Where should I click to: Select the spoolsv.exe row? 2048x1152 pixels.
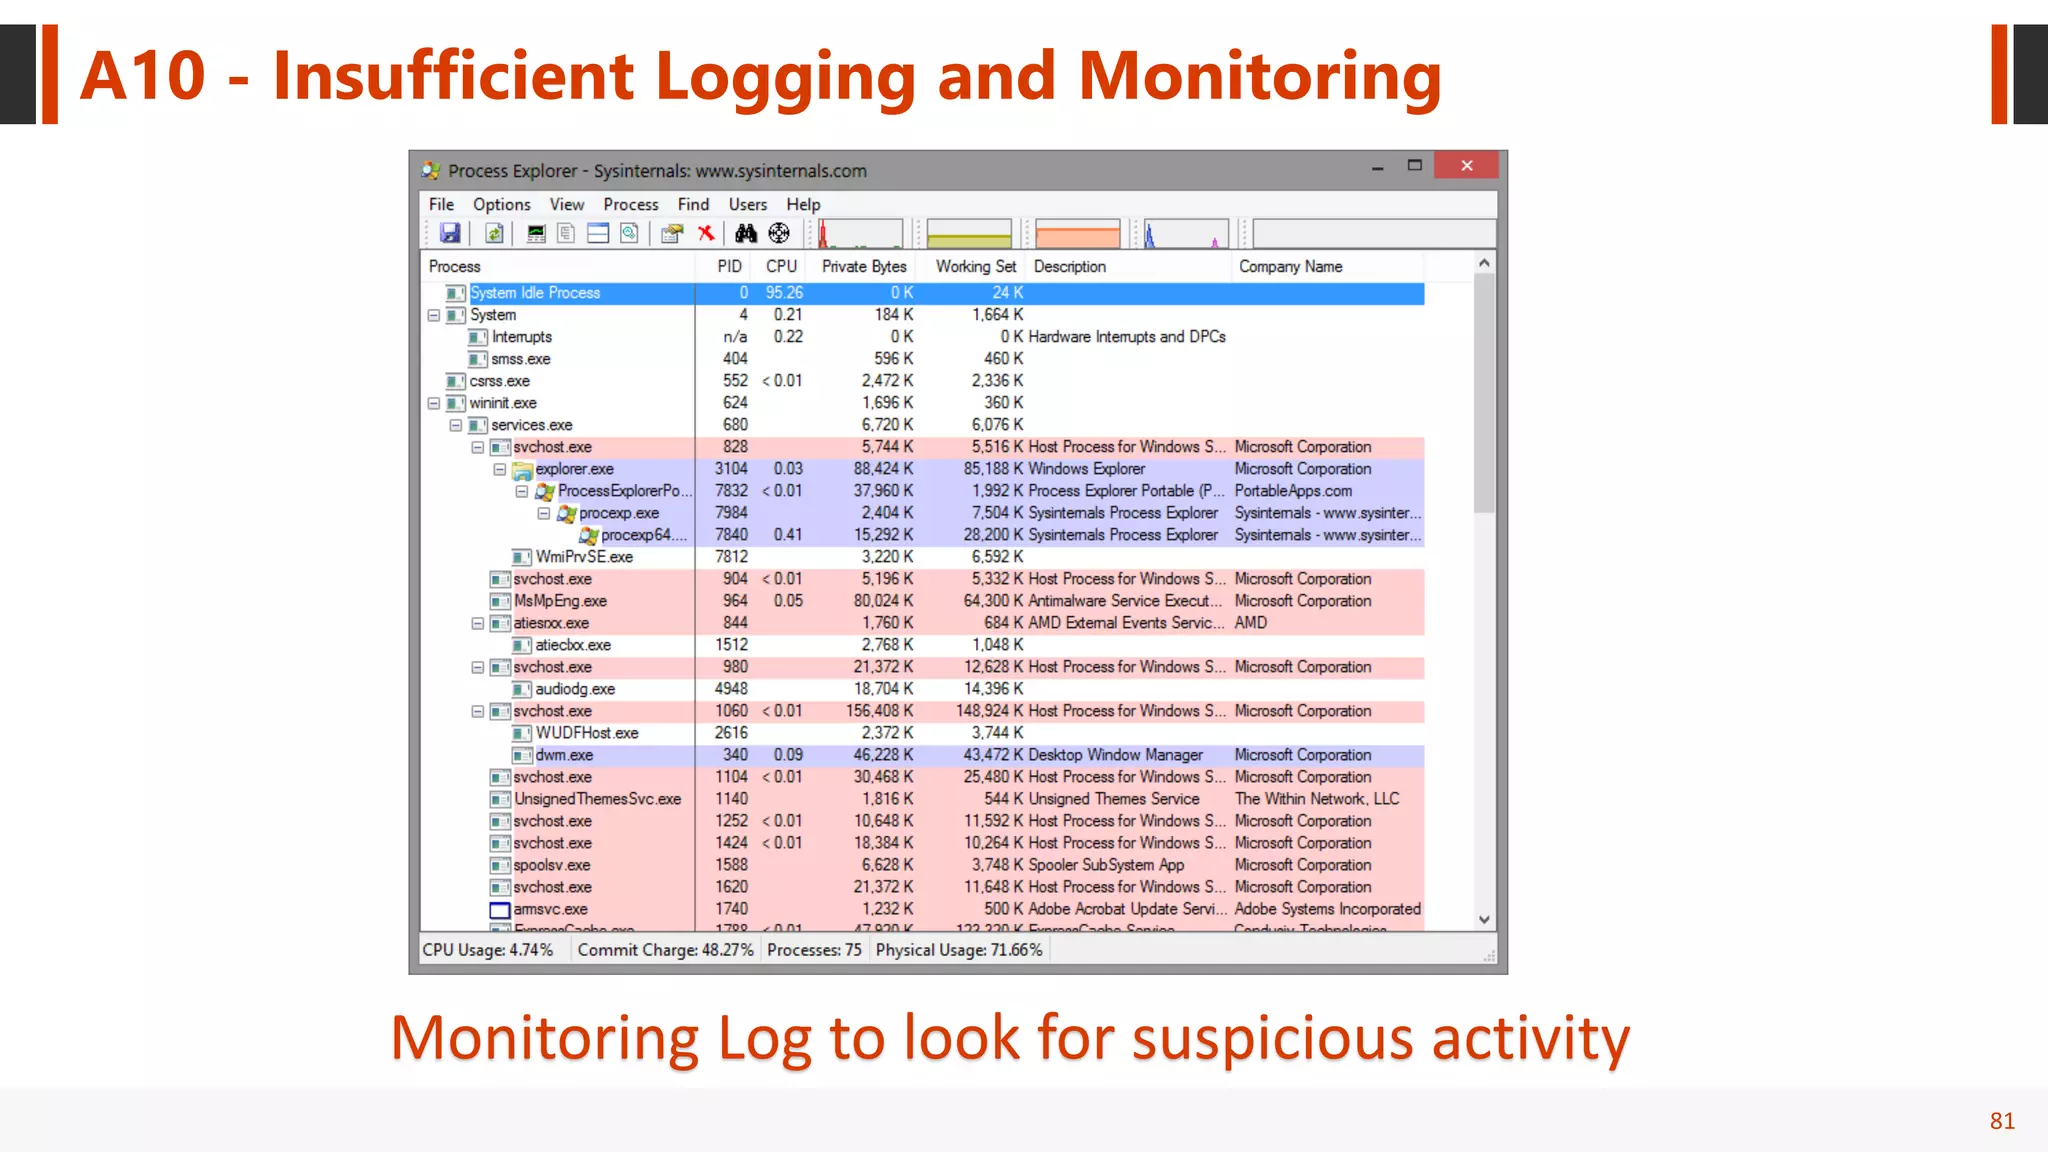(922, 865)
